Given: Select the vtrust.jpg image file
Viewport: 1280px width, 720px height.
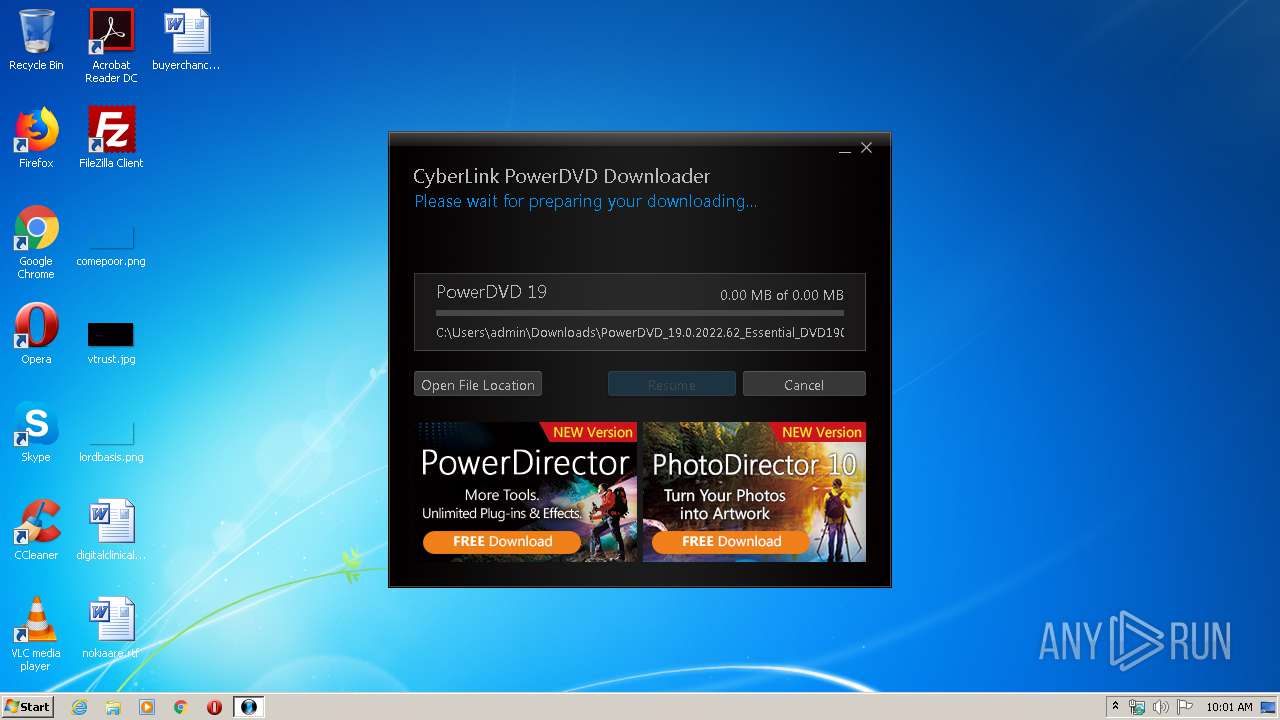Looking at the screenshot, I should click(x=111, y=344).
